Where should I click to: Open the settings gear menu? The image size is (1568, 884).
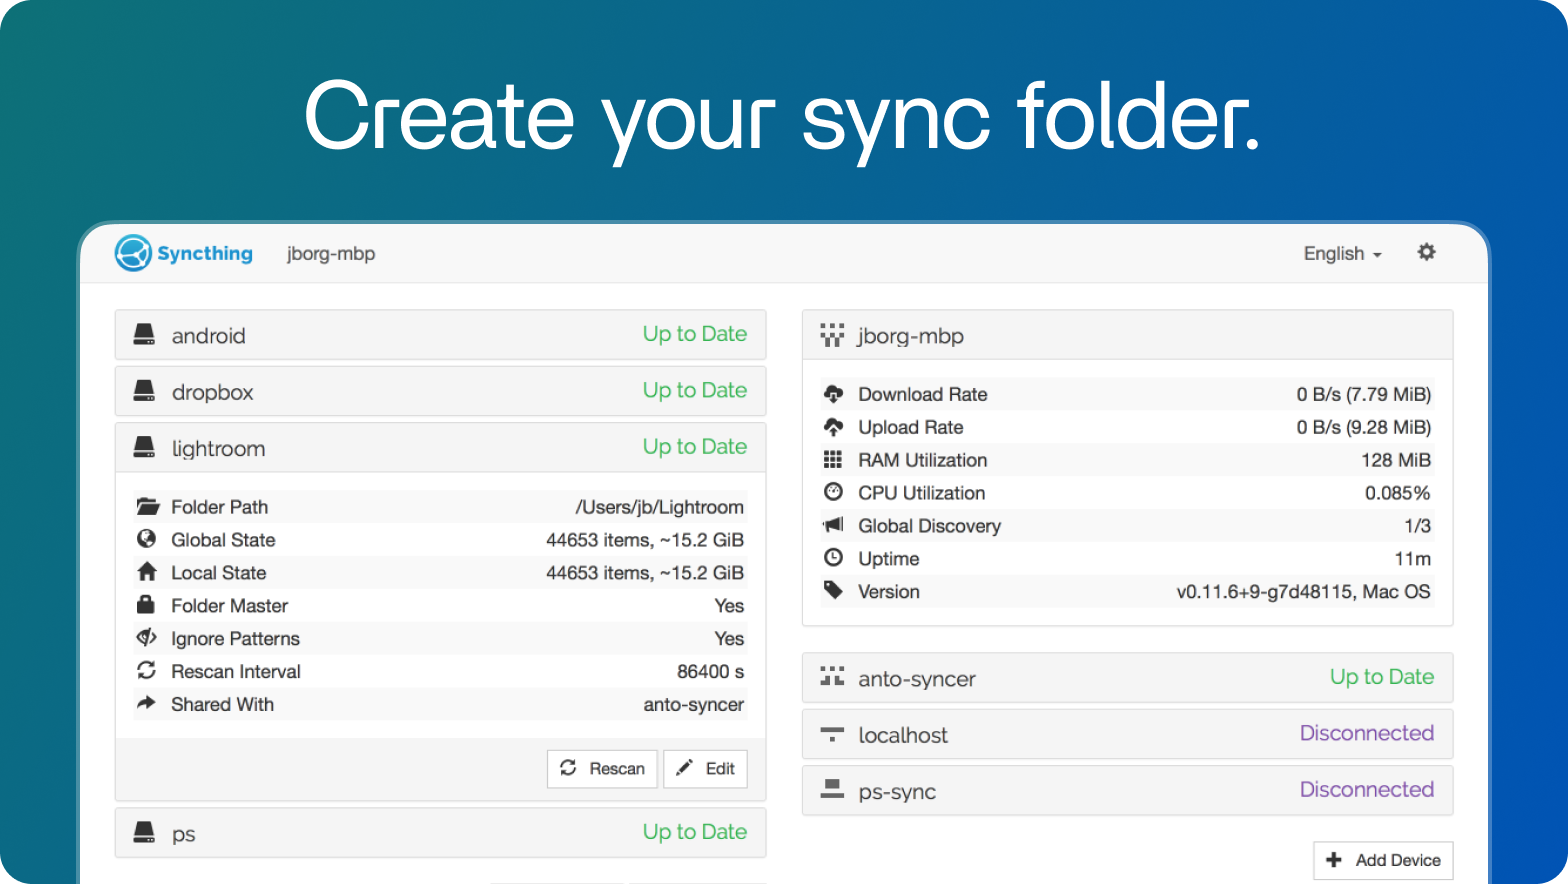[x=1426, y=252]
